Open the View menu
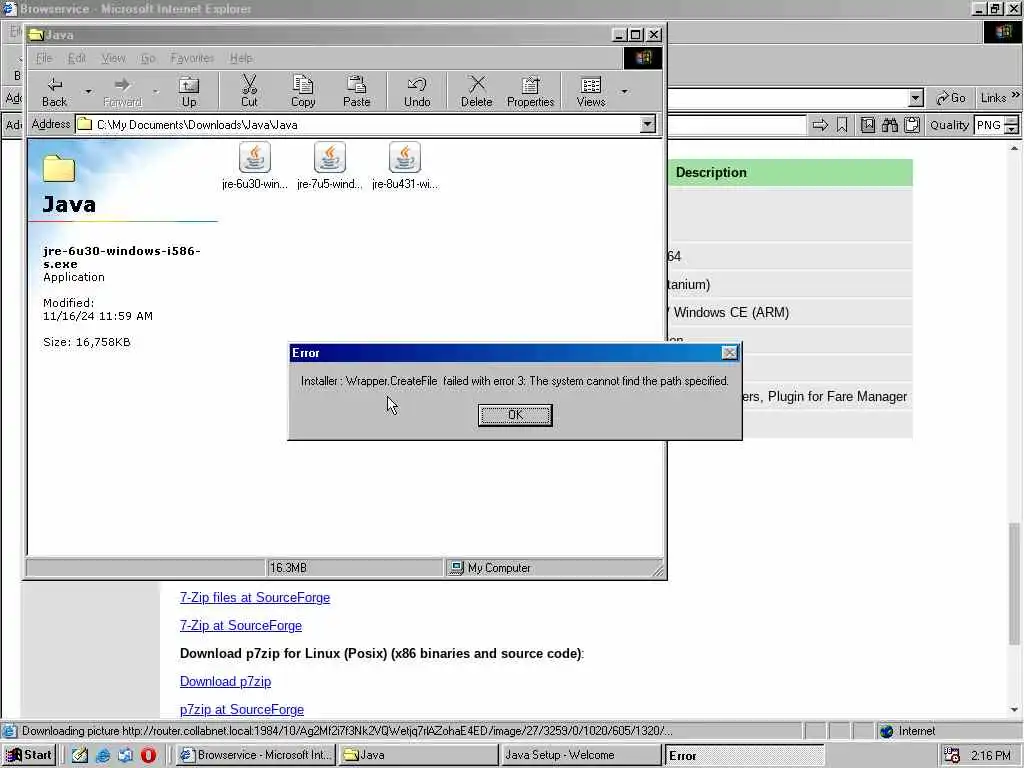1024x768 pixels. pyautogui.click(x=113, y=58)
